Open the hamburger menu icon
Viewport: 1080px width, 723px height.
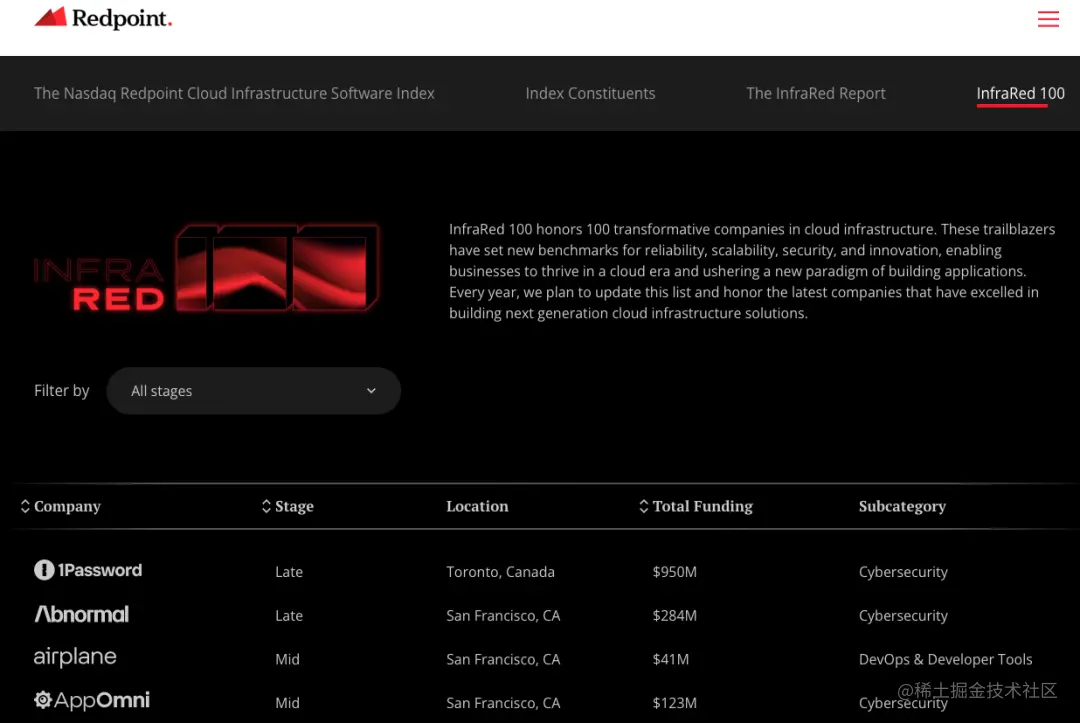pos(1048,19)
